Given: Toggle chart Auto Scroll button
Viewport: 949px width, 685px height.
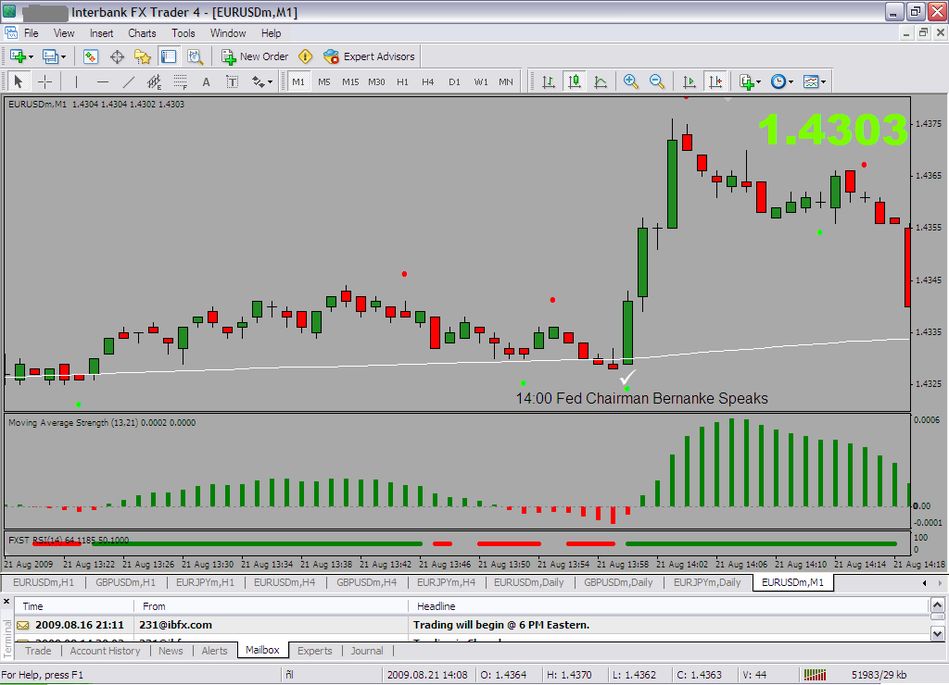Looking at the screenshot, I should (689, 82).
